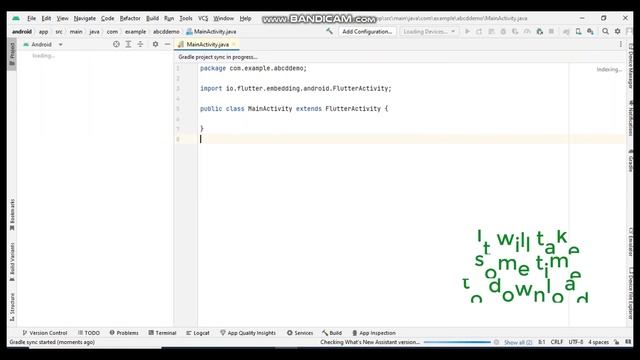Click the Add Configuration button
The height and width of the screenshot is (360, 640).
(367, 31)
